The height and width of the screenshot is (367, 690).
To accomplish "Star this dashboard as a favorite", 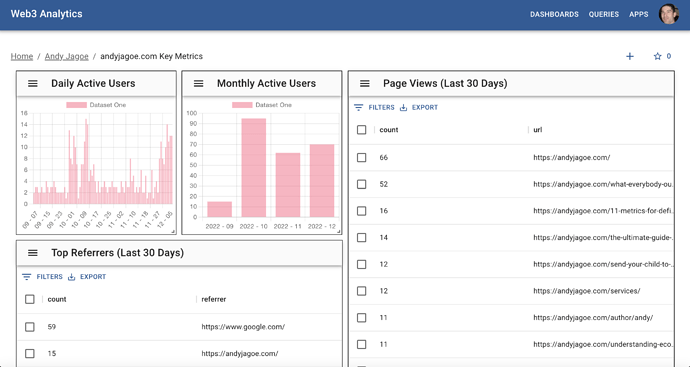I will [657, 56].
